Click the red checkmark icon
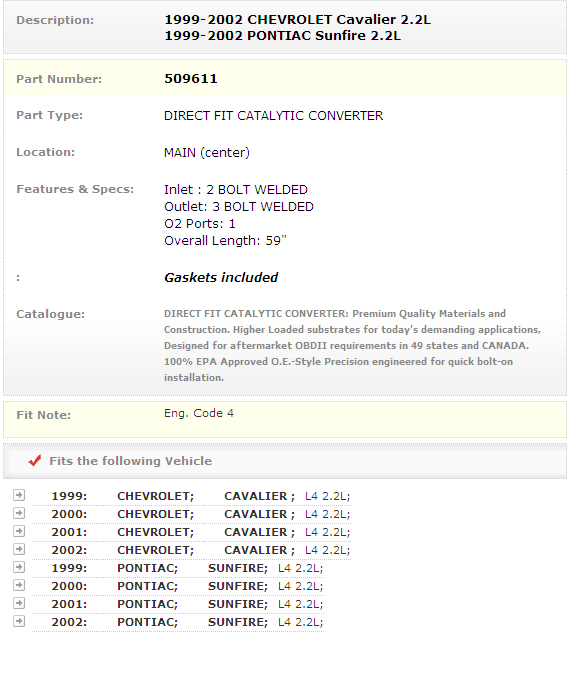 tap(35, 460)
